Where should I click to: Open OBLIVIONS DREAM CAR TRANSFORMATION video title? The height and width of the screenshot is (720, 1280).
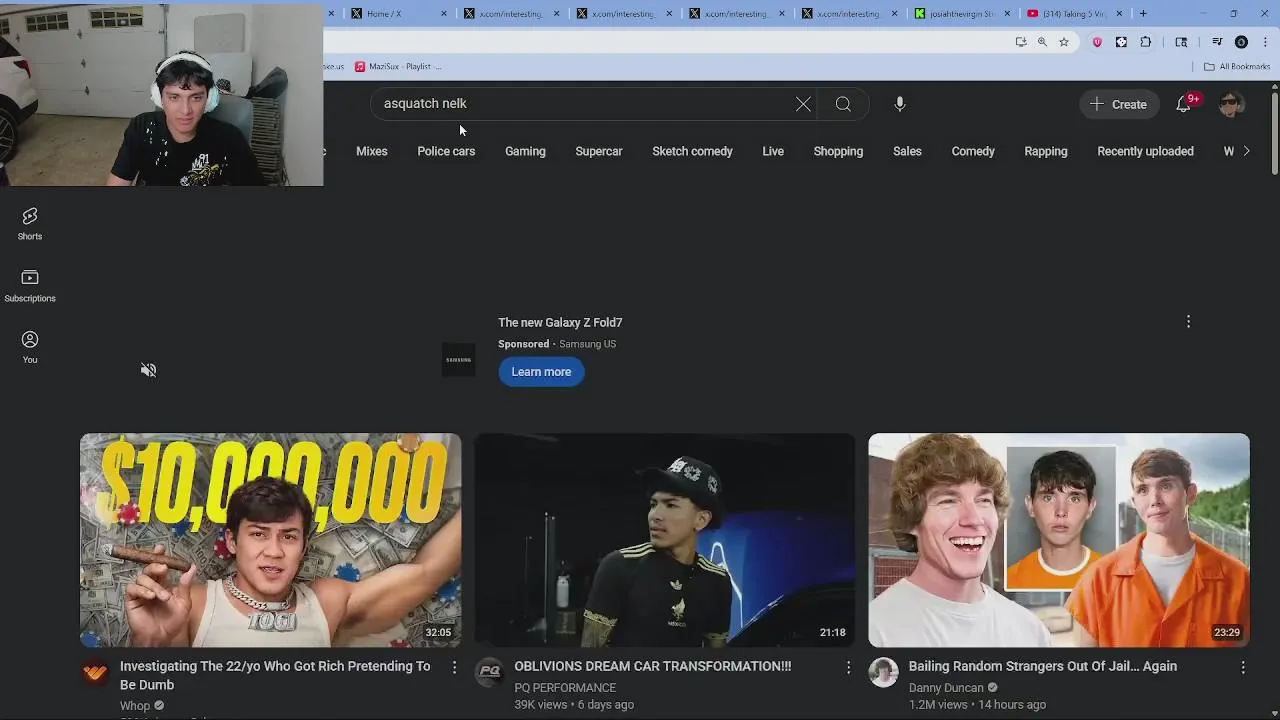point(653,666)
